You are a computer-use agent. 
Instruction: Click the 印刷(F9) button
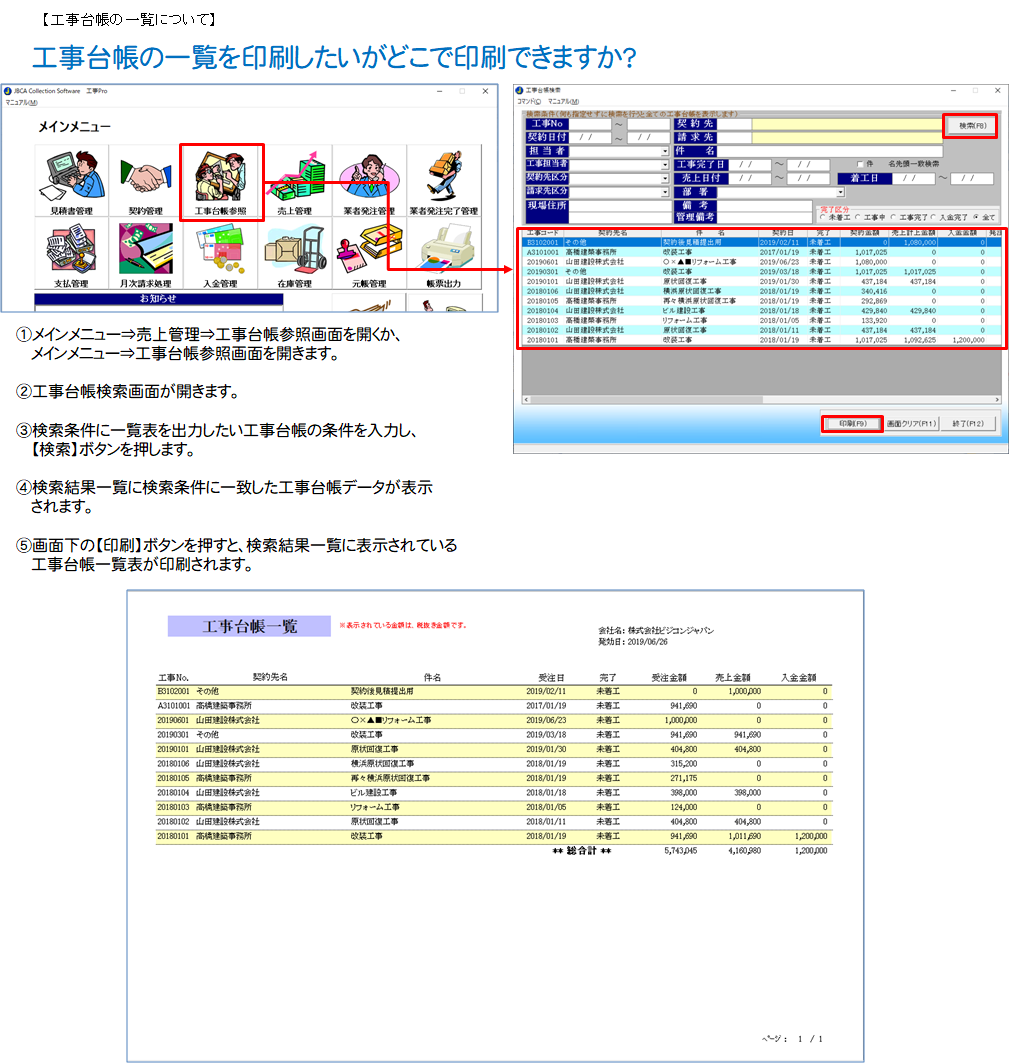[x=852, y=424]
